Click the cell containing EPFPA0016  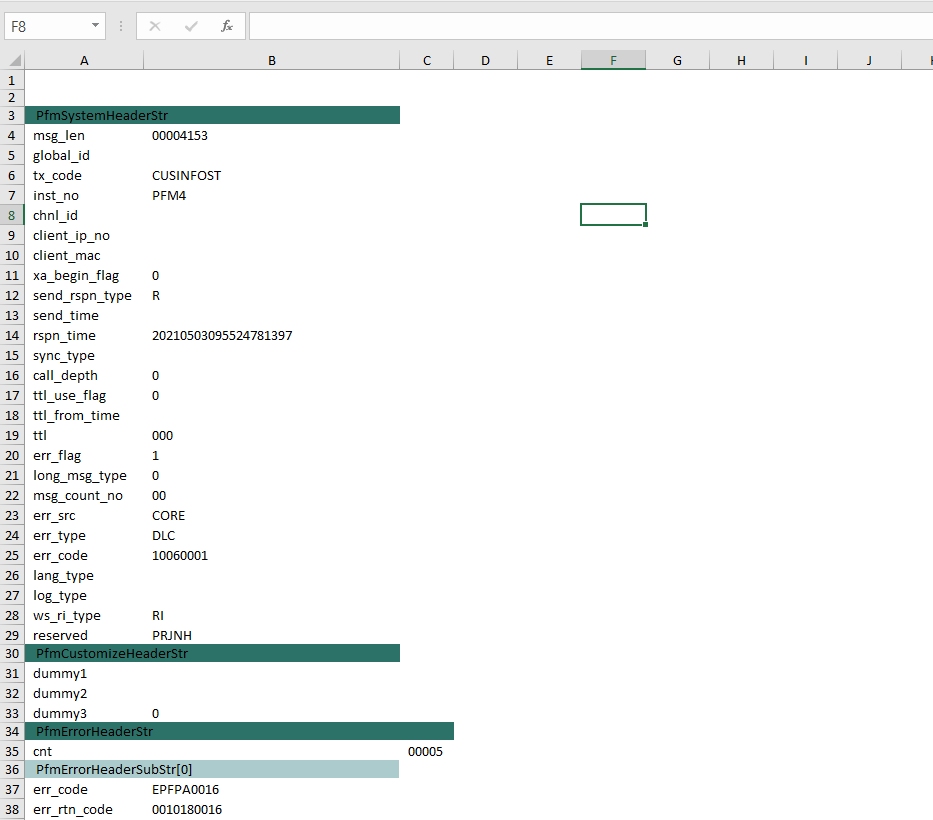[186, 790]
